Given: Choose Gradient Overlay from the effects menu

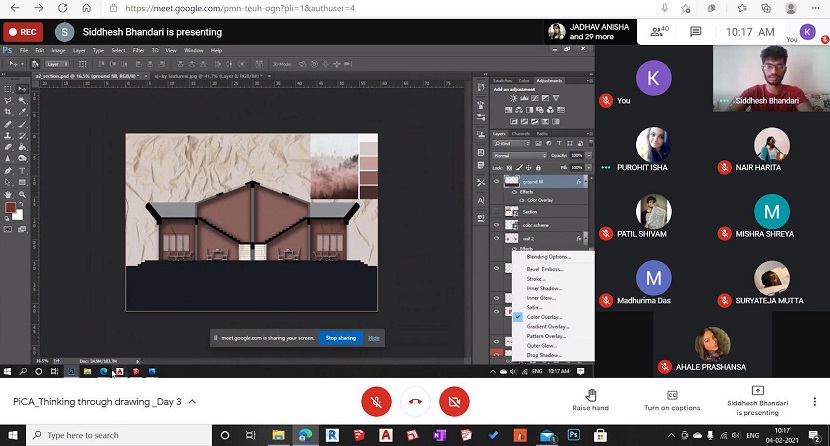Looking at the screenshot, I should 548,326.
